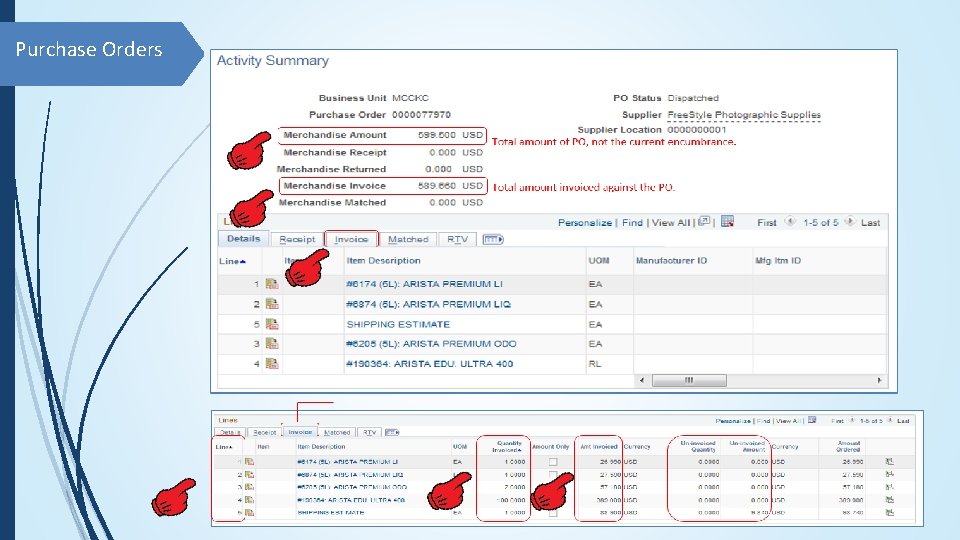
Task: Click Show All Columns icon after RTV tab in Activity Summary
Action: (x=493, y=239)
